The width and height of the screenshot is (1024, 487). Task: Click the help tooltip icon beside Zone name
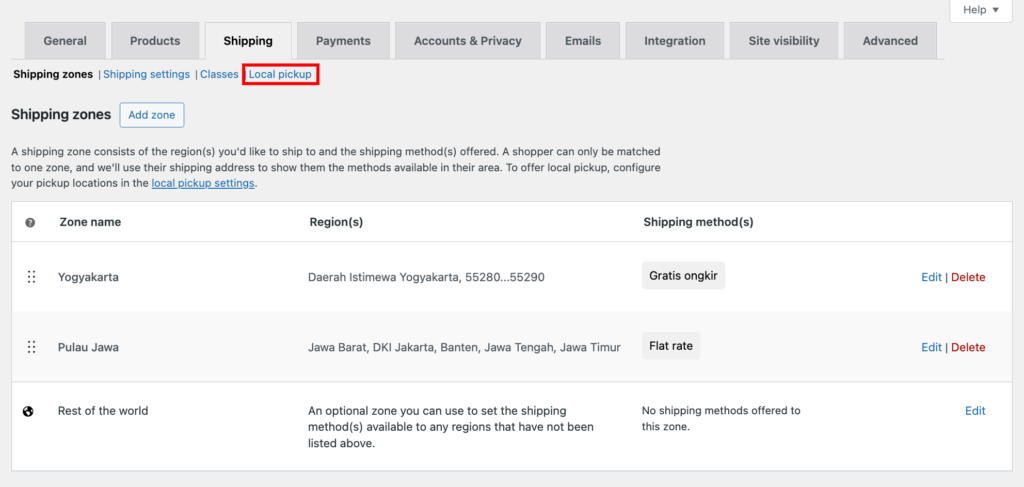30,222
